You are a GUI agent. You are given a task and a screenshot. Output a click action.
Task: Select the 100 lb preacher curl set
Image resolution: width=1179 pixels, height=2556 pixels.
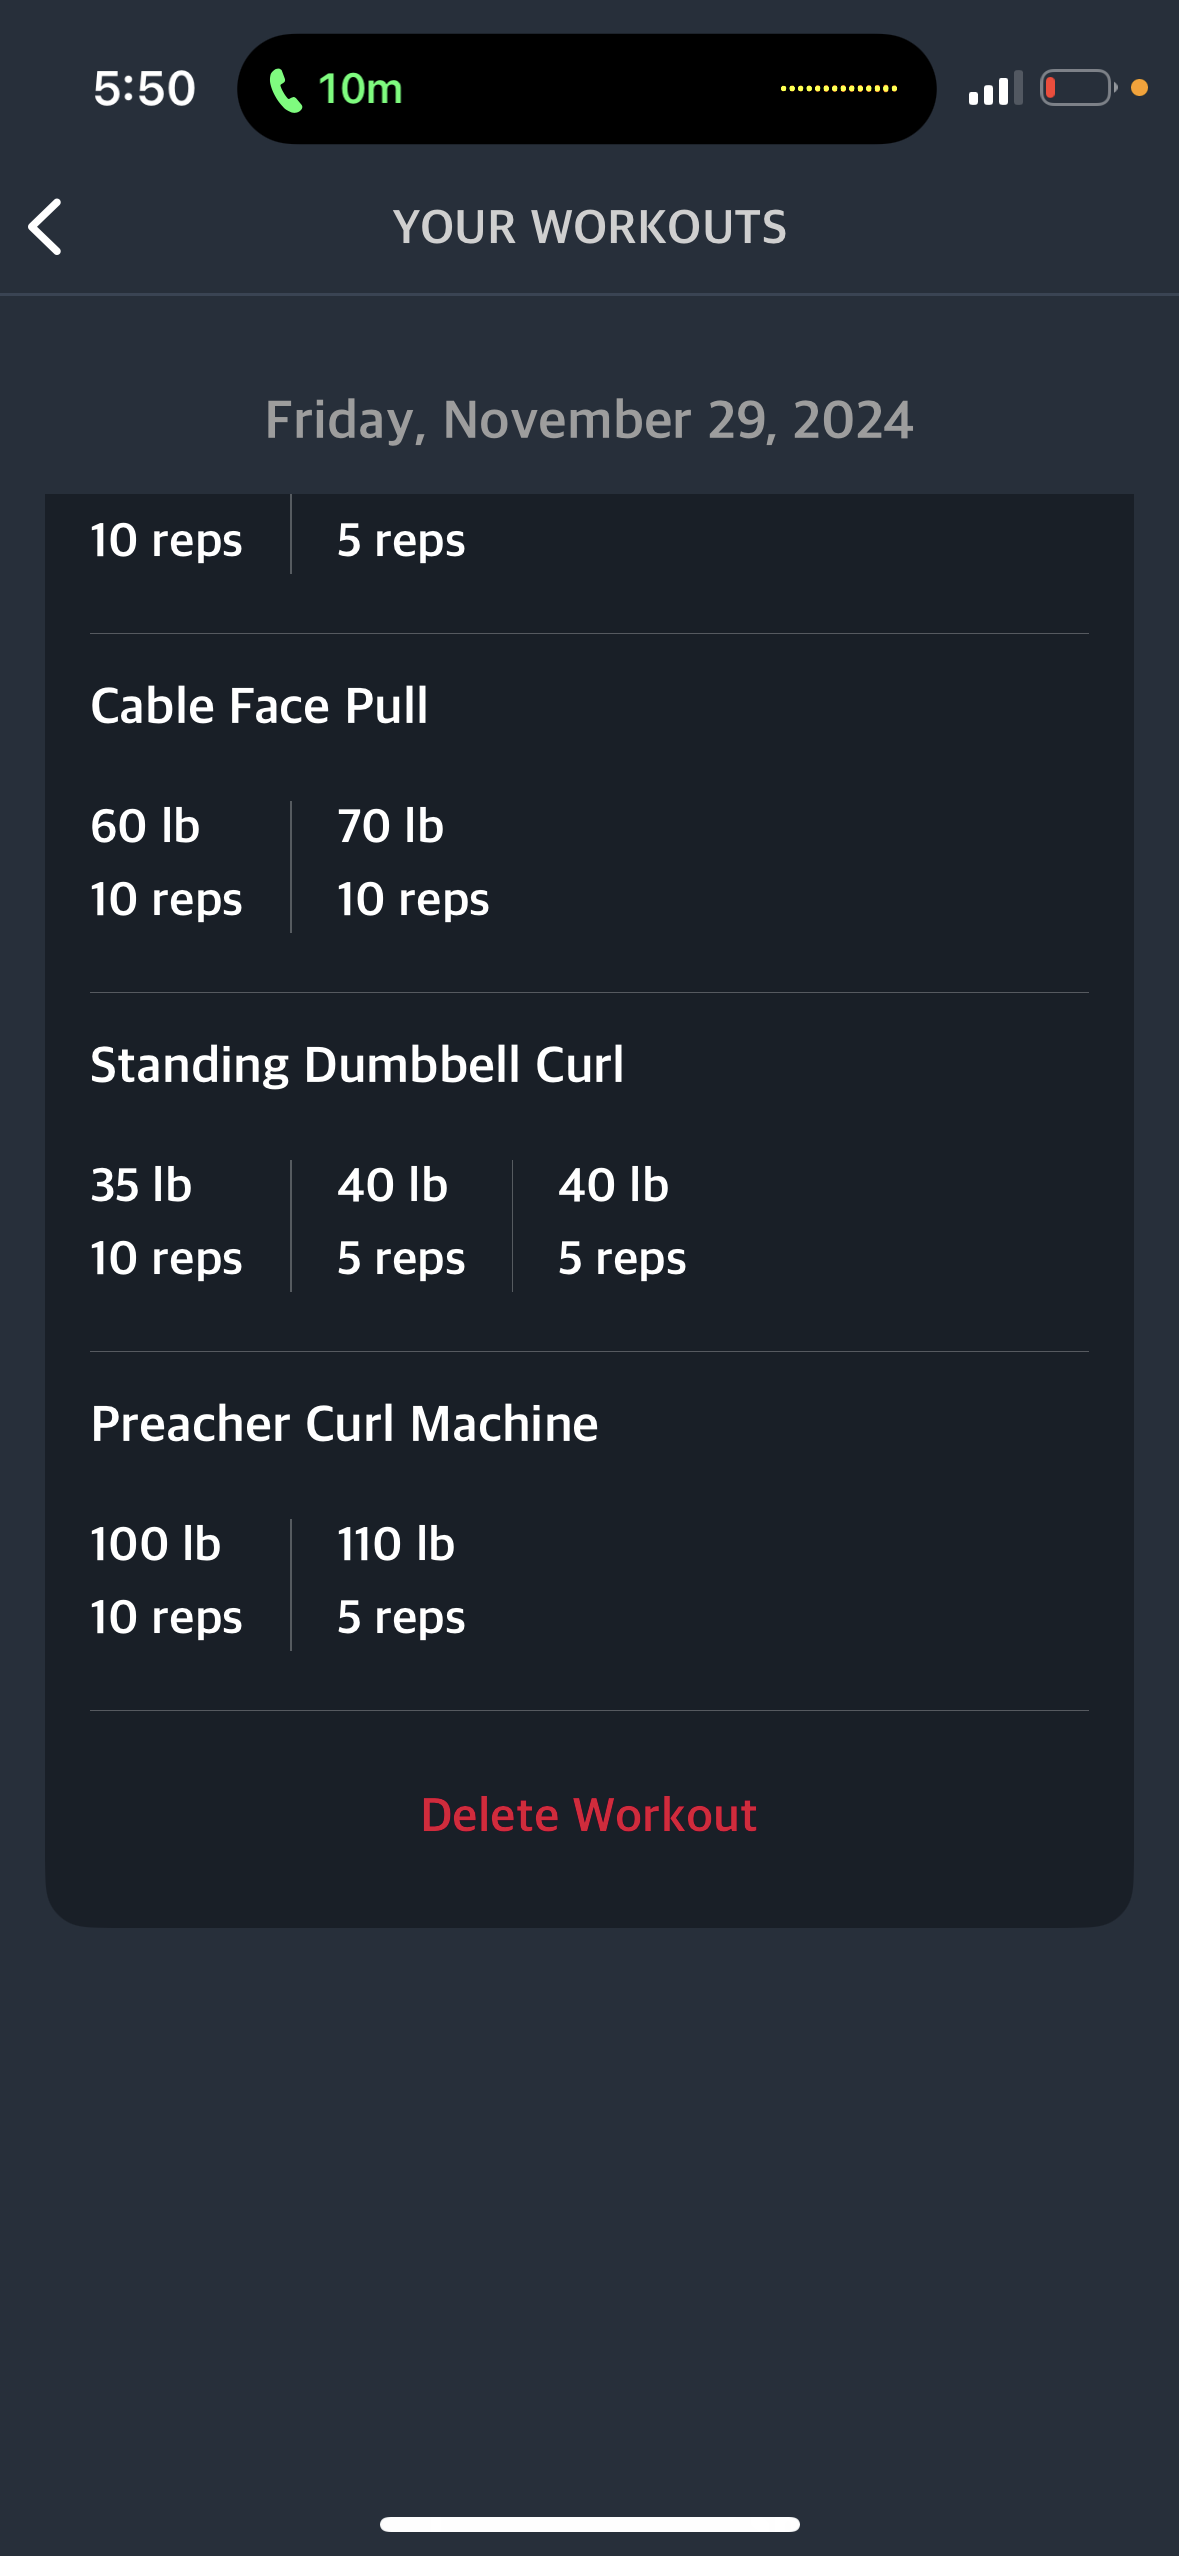click(166, 1581)
